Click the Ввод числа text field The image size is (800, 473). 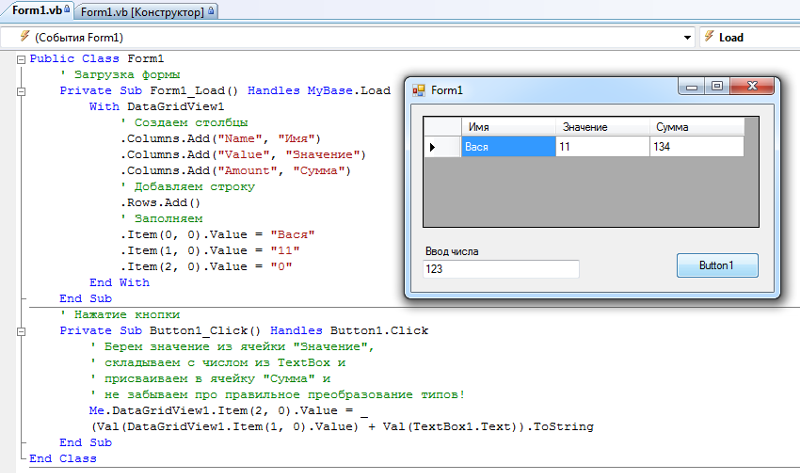click(501, 269)
